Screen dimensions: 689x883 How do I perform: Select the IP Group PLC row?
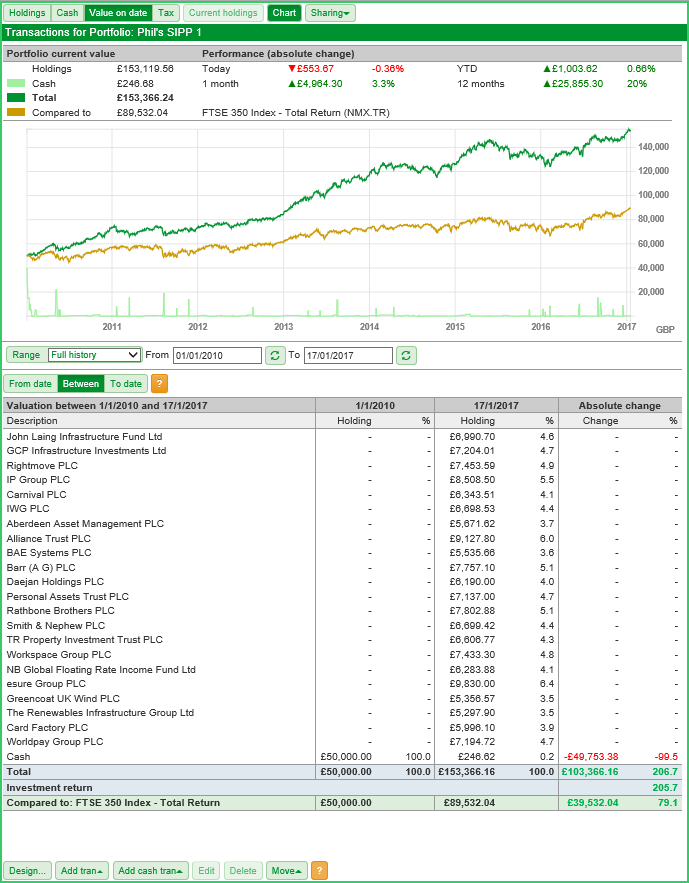pos(342,480)
